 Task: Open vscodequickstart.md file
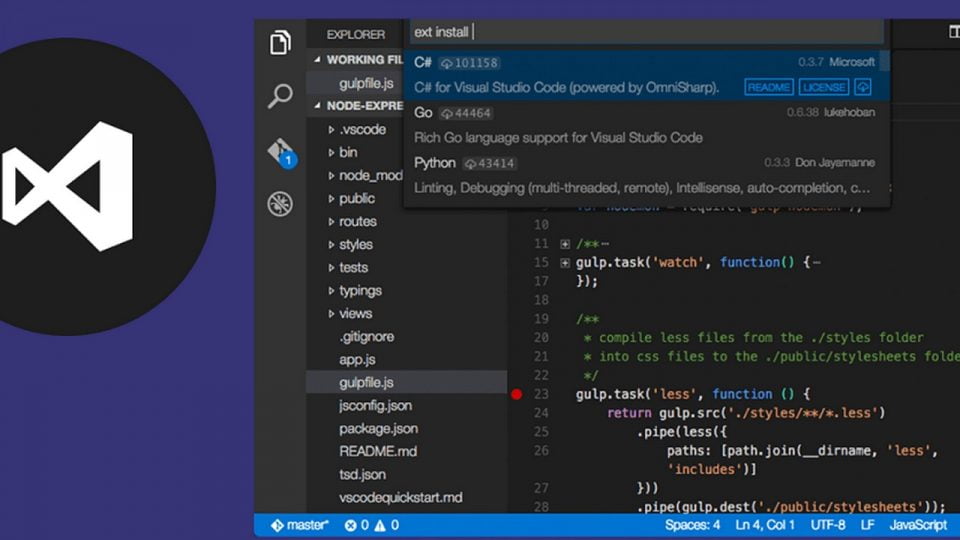(401, 497)
